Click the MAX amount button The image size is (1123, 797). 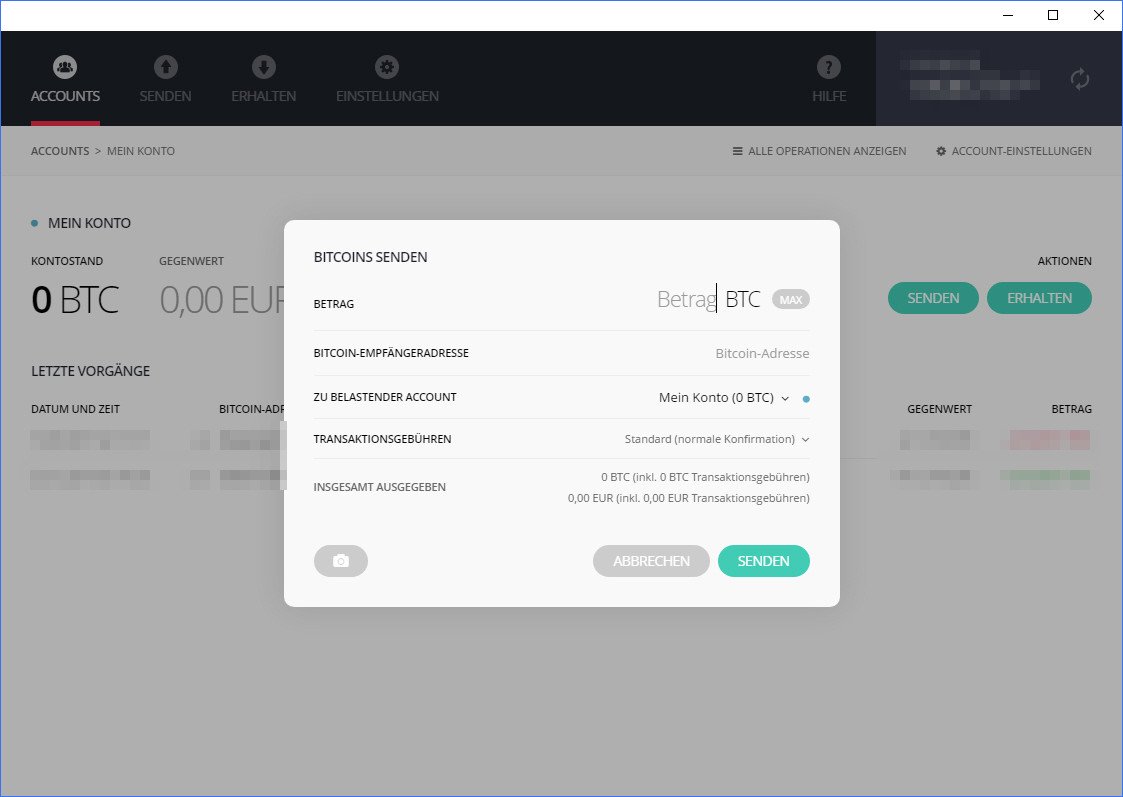(x=791, y=299)
